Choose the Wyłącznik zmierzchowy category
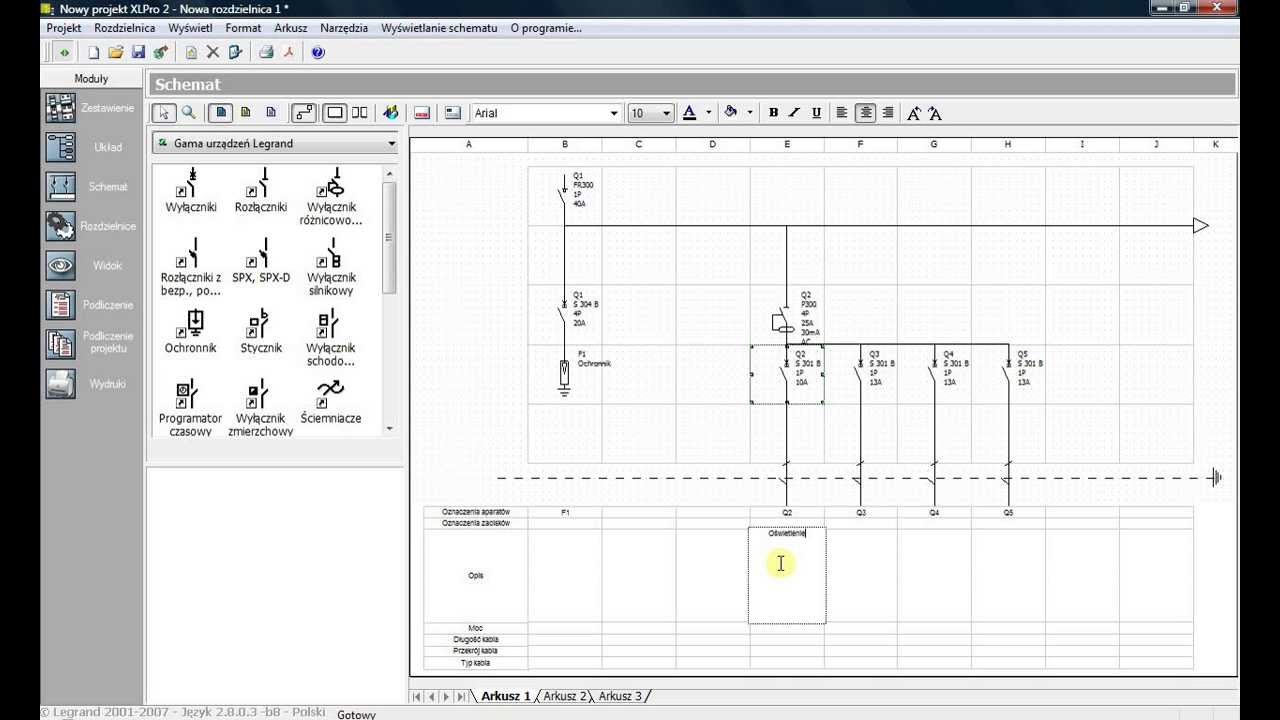The image size is (1280, 720). pyautogui.click(x=261, y=408)
